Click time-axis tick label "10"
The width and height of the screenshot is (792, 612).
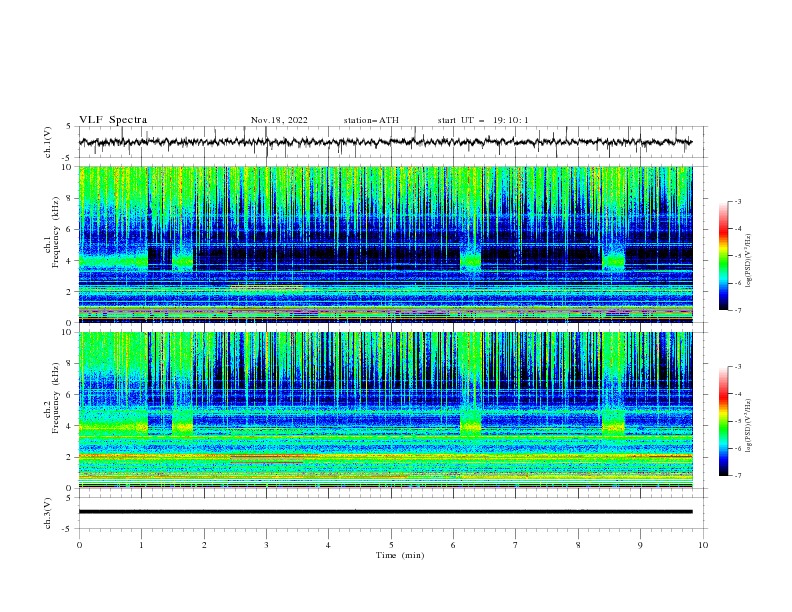(x=703, y=545)
